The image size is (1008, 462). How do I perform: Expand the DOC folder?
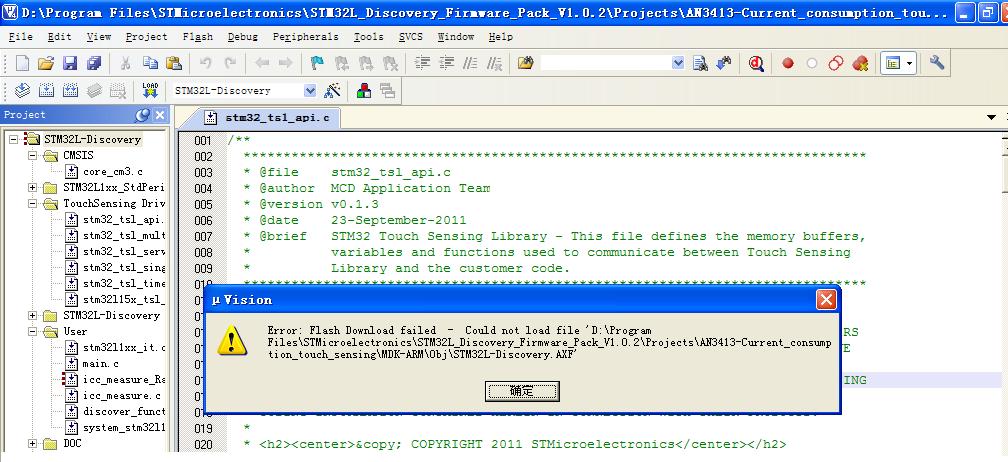(32, 443)
